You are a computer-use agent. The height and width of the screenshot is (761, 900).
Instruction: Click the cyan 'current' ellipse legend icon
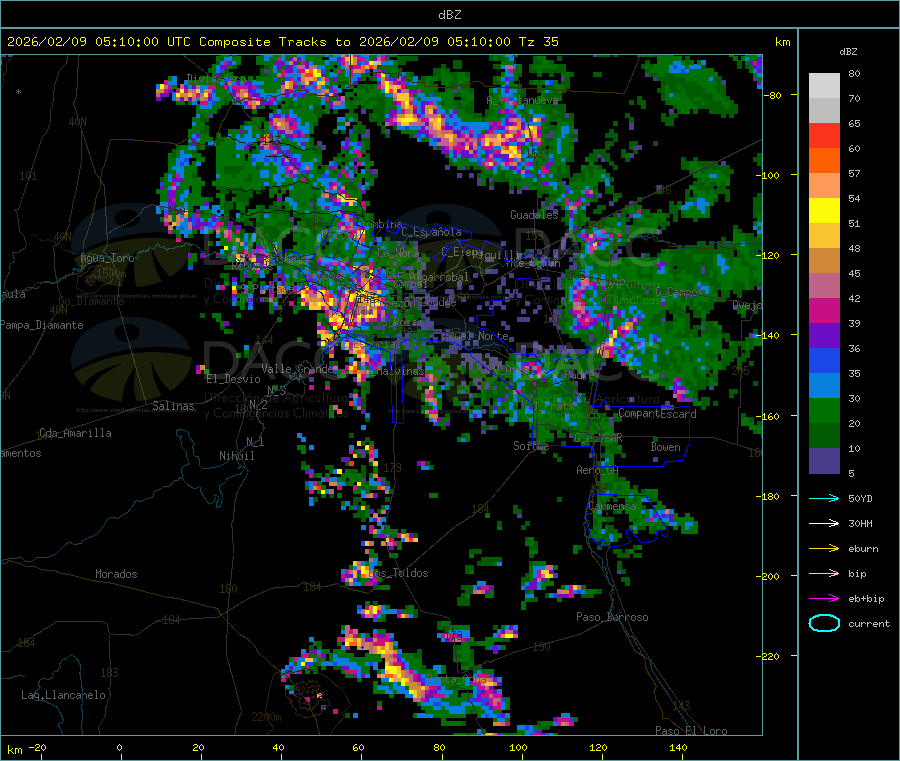pos(824,623)
